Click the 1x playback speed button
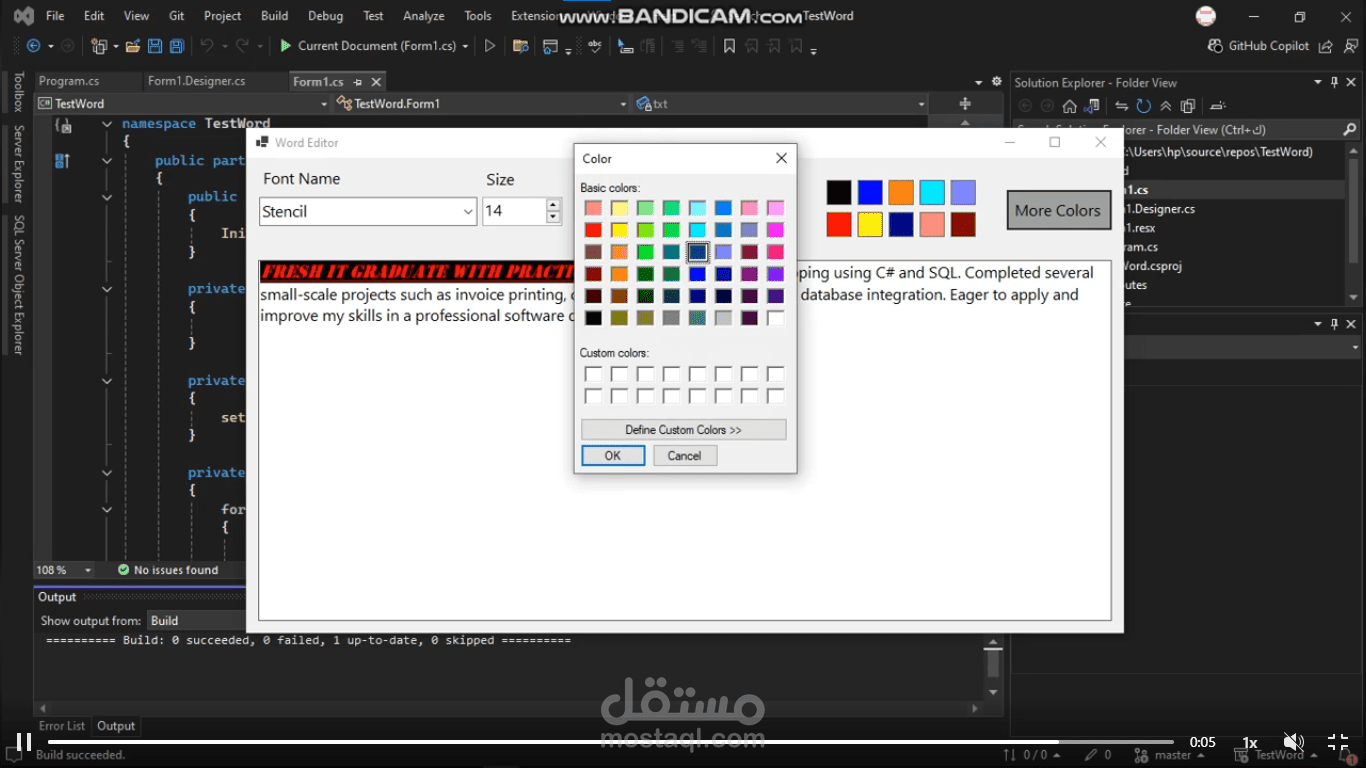This screenshot has height=768, width=1366. click(x=1249, y=742)
